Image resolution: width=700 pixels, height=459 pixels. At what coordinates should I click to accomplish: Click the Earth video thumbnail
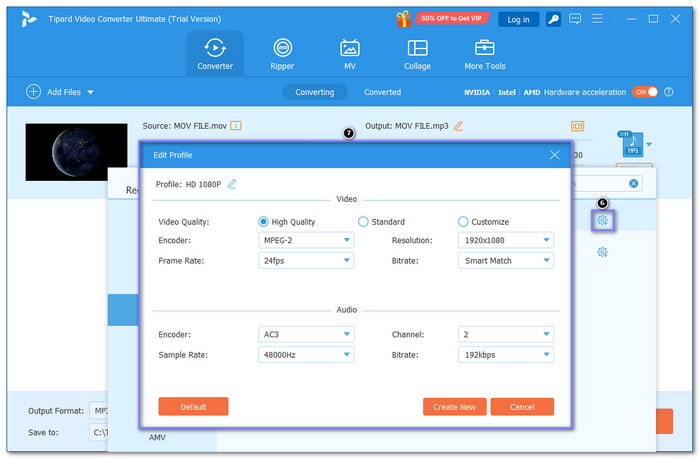(x=76, y=152)
